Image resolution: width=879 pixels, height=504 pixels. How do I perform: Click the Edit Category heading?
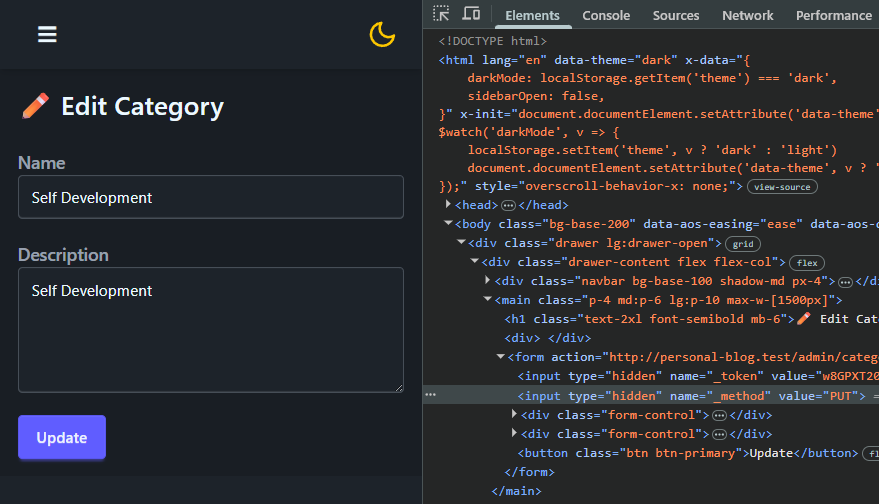pyautogui.click(x=142, y=107)
